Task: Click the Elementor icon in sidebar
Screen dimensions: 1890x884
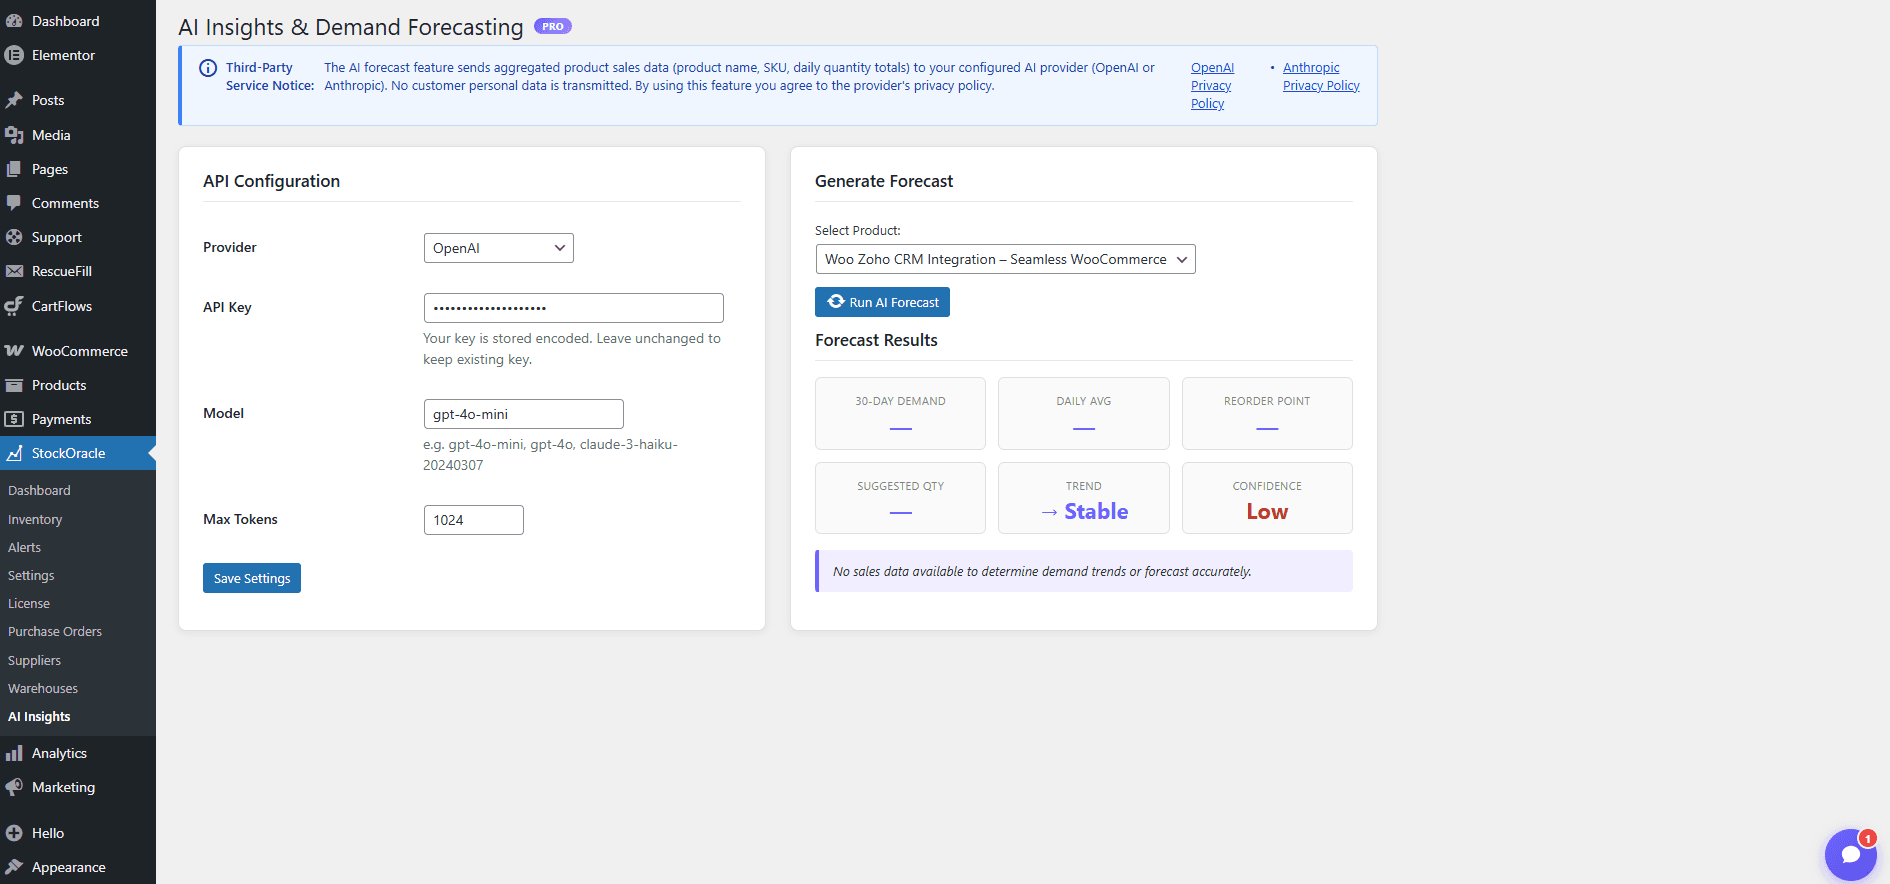Action: pyautogui.click(x=14, y=55)
